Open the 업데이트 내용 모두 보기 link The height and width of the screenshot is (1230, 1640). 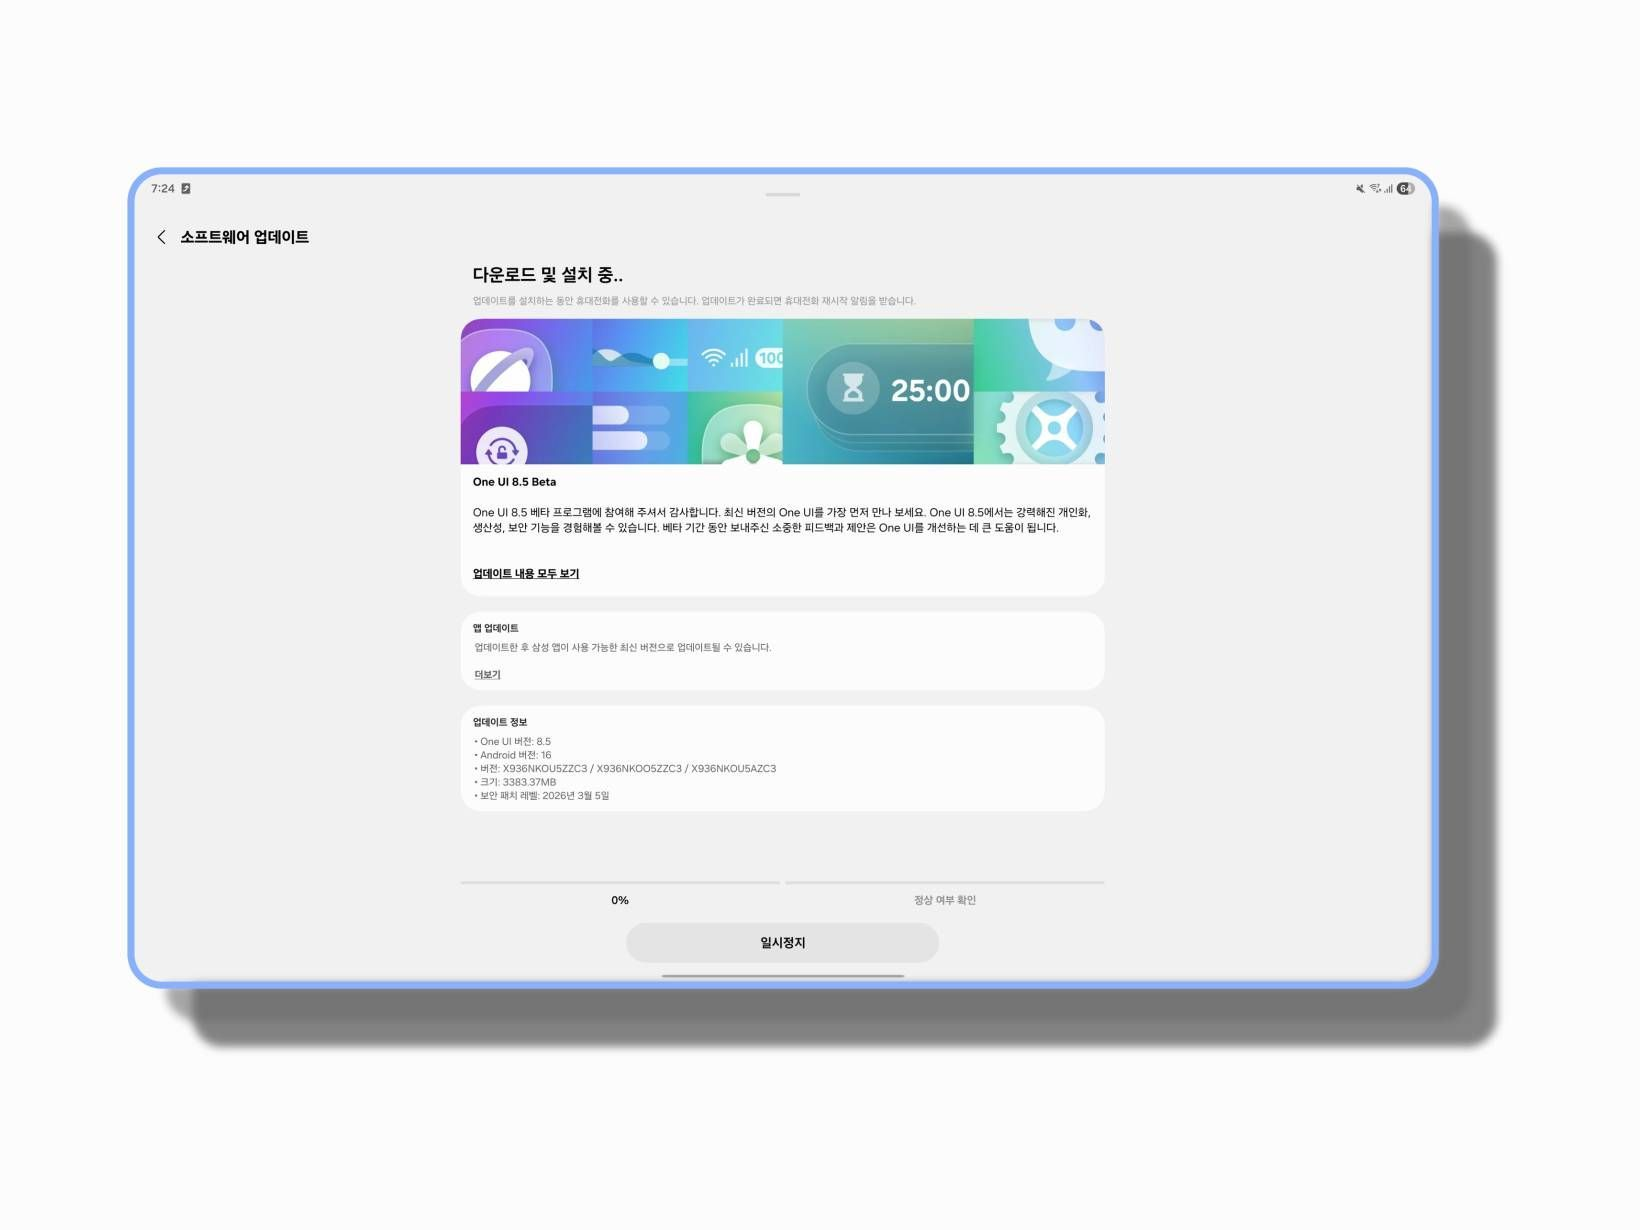(526, 573)
